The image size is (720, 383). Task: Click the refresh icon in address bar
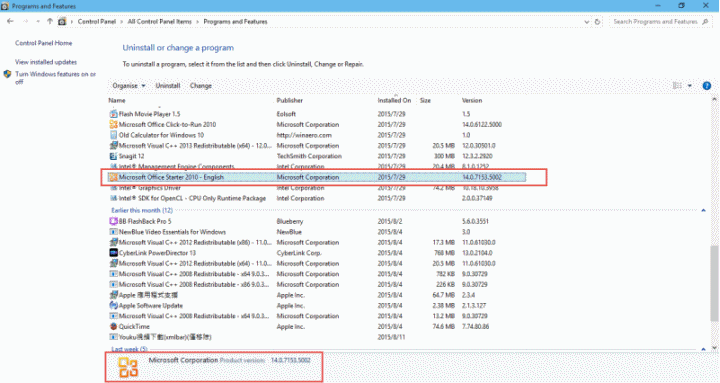[597, 22]
